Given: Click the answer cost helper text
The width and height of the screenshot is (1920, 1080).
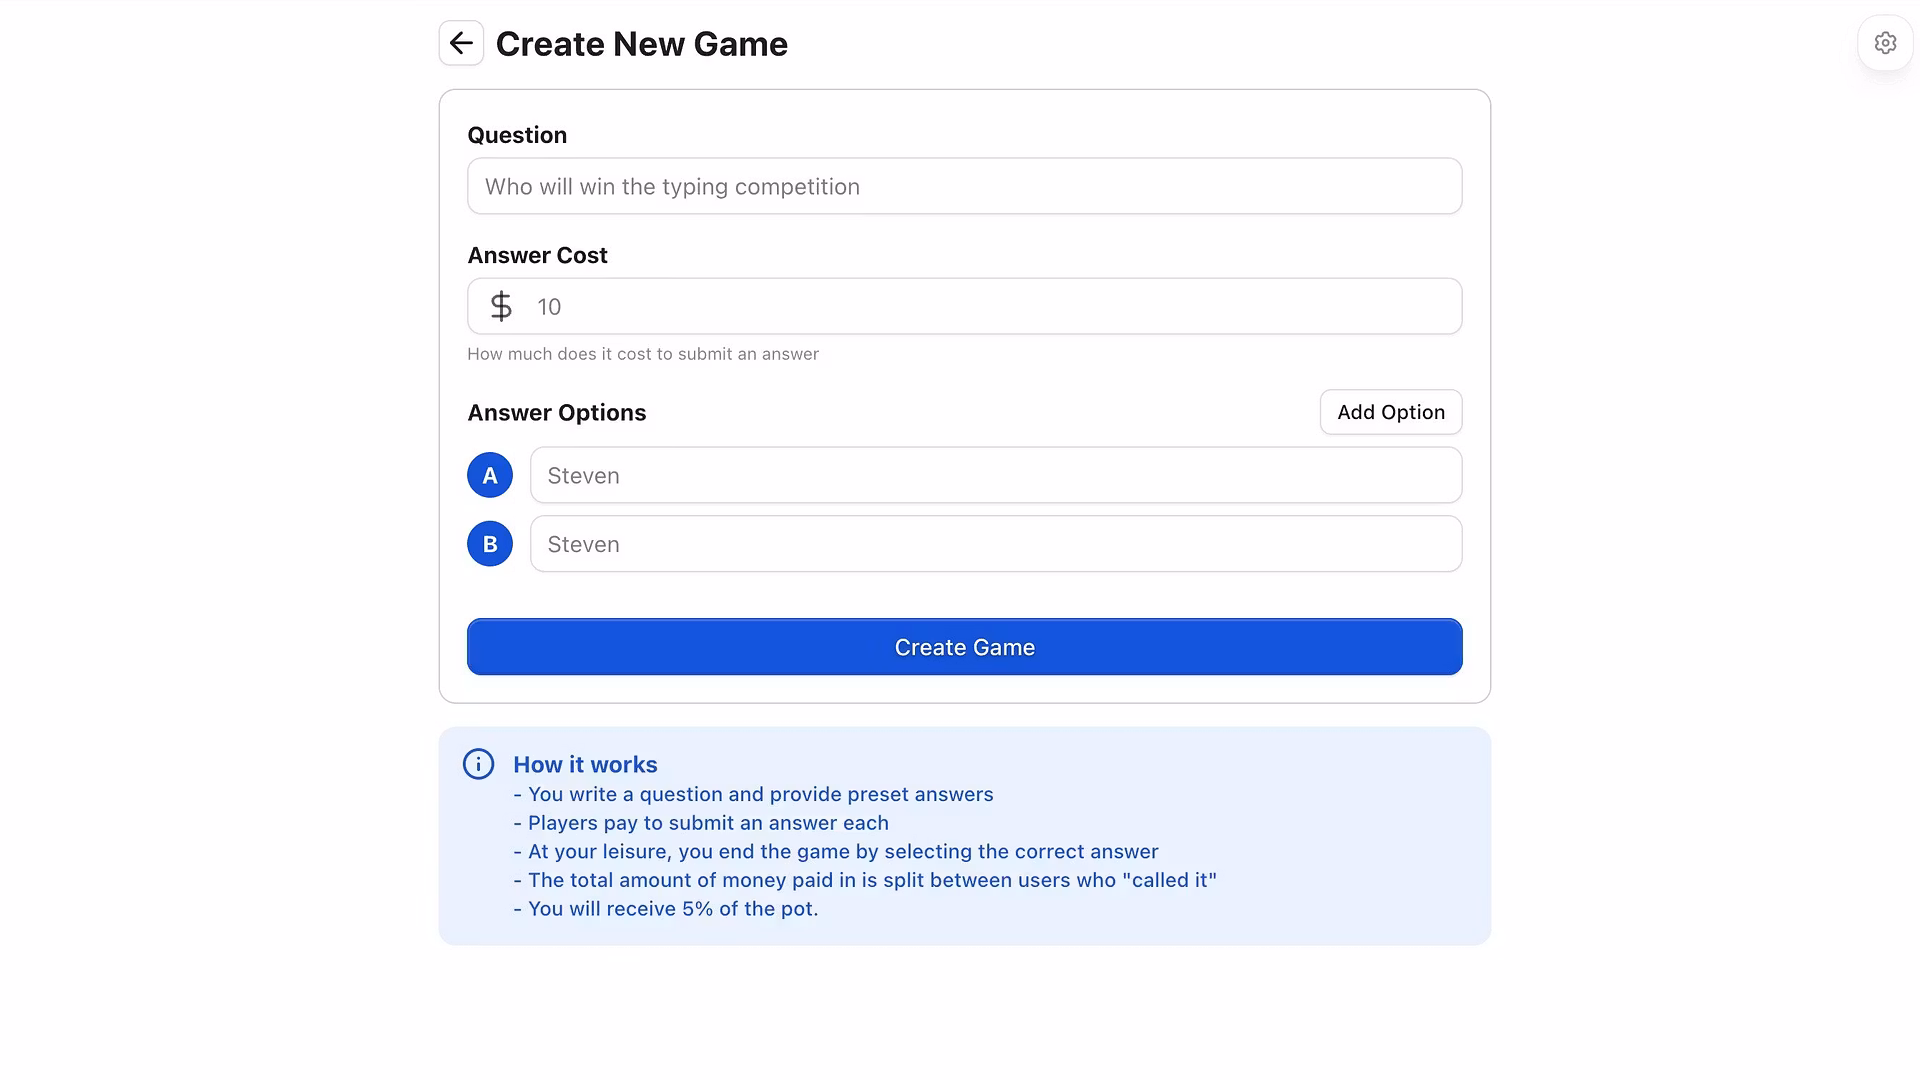Looking at the screenshot, I should click(642, 354).
